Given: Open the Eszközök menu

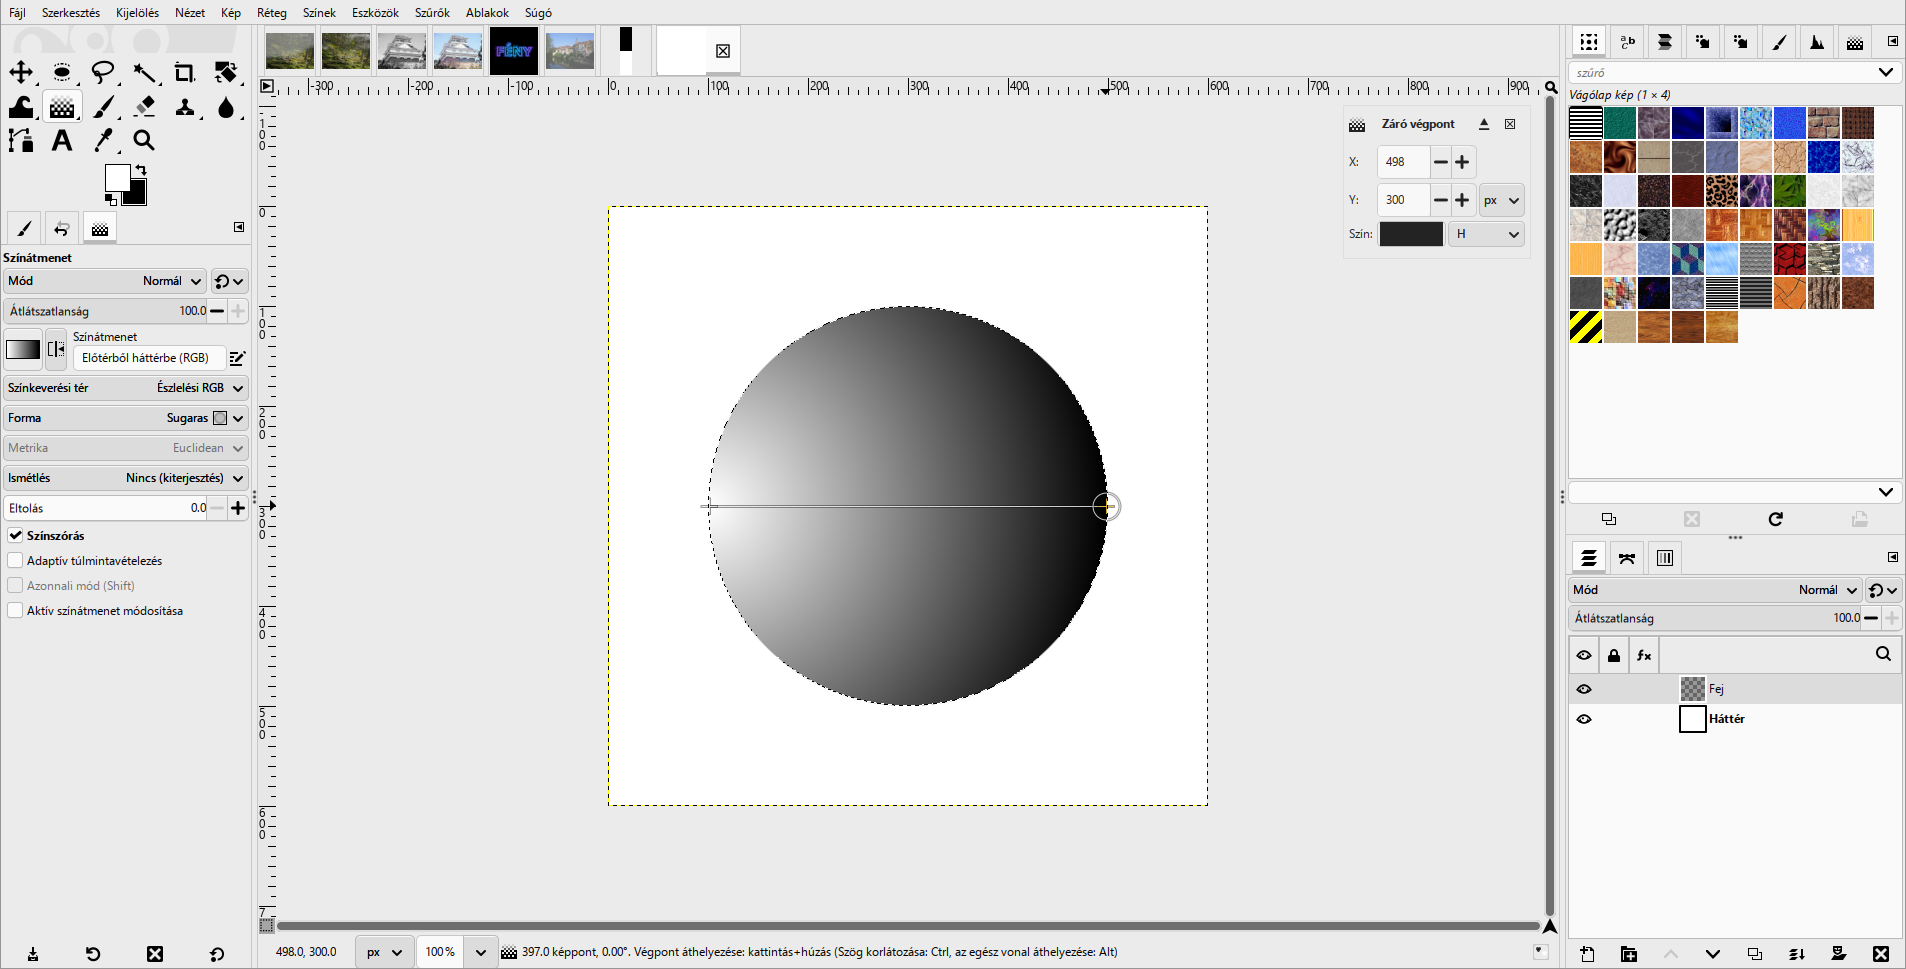Looking at the screenshot, I should (x=375, y=13).
